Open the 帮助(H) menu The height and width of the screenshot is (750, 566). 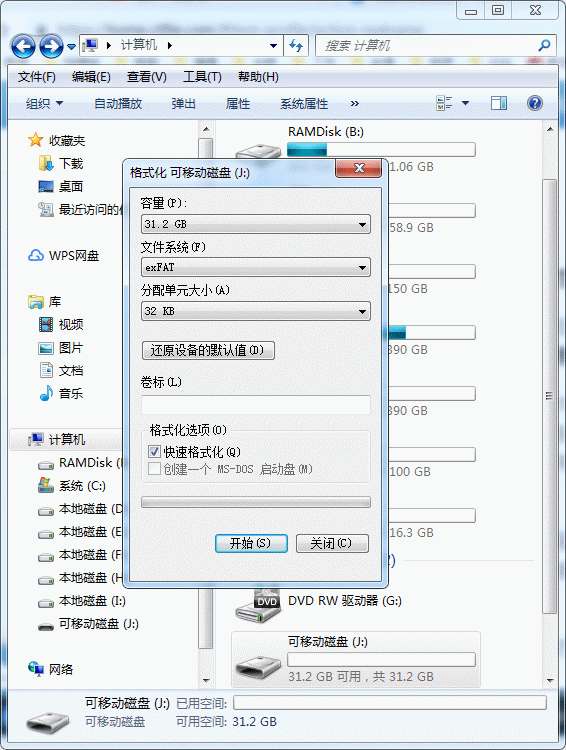coord(258,77)
